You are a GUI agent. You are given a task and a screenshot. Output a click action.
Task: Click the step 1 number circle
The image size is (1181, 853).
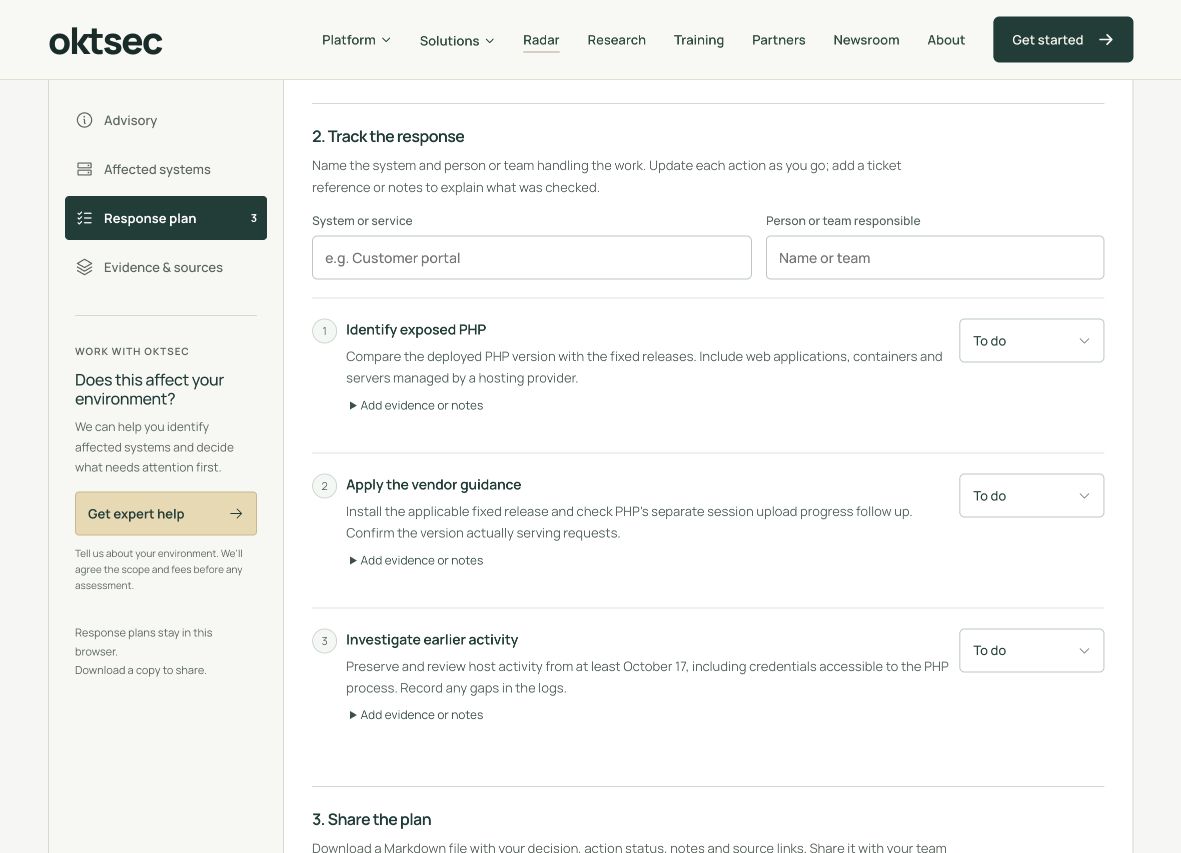(x=325, y=331)
